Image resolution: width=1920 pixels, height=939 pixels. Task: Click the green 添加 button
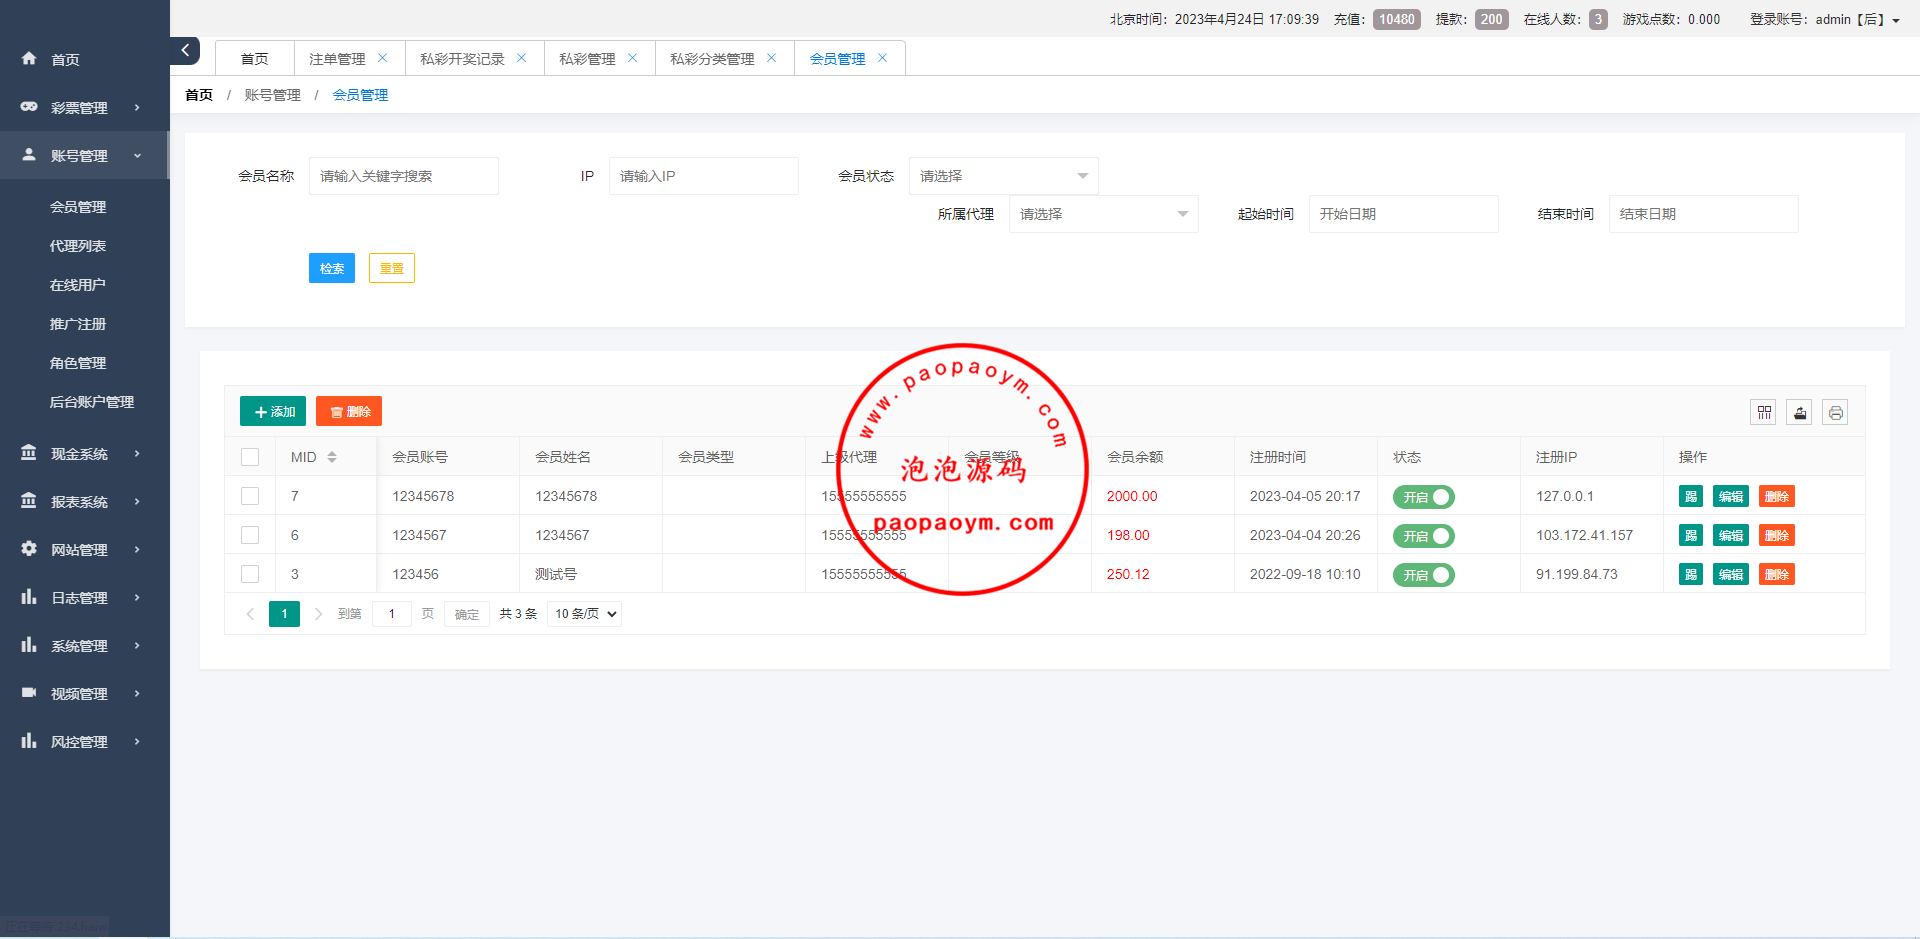(x=273, y=411)
